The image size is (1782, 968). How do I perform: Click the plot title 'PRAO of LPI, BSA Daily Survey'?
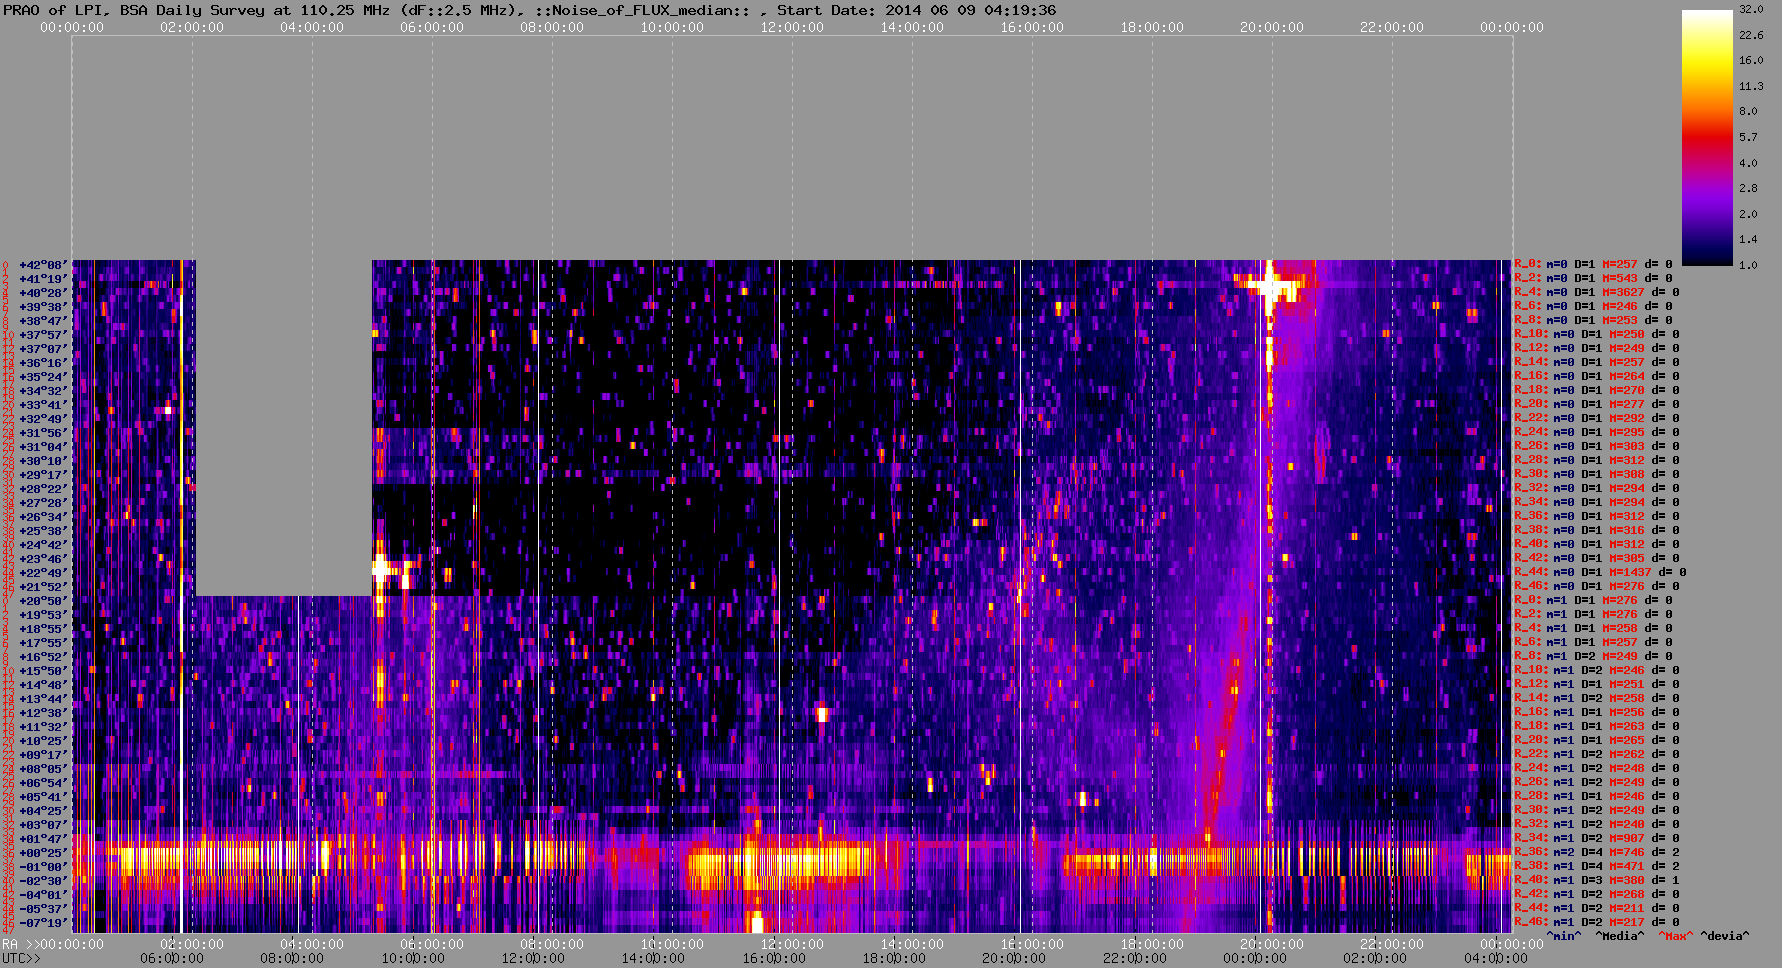tap(135, 10)
